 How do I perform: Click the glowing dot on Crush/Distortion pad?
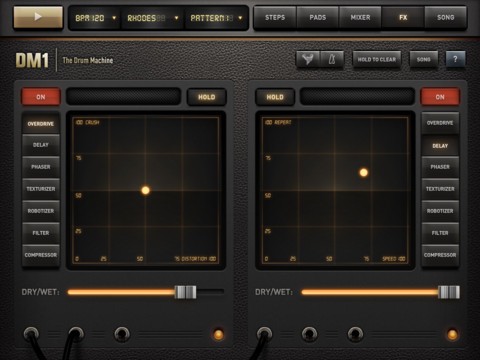click(146, 190)
